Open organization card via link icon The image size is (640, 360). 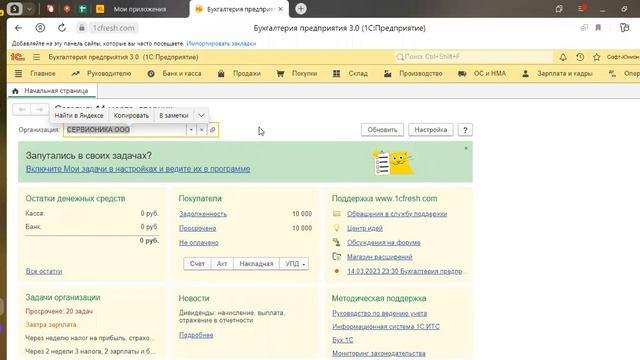[x=212, y=130]
